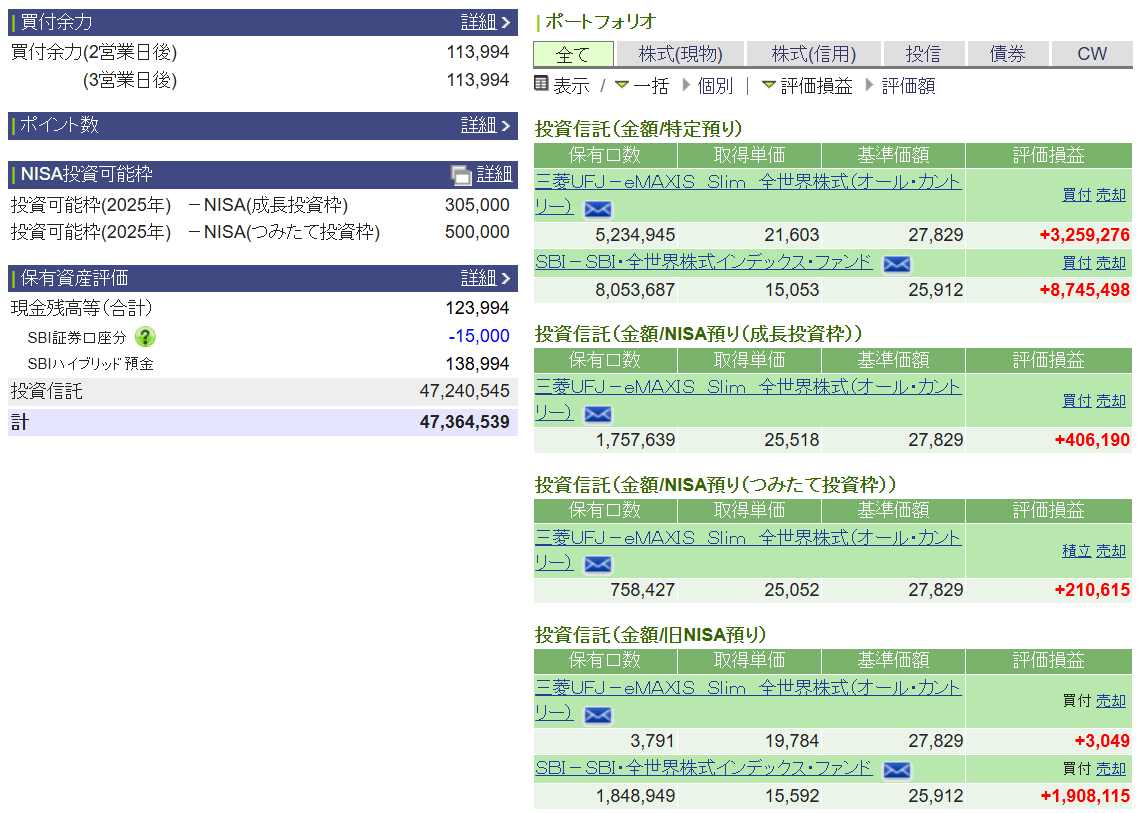Click the +3,259,276 profit value
Screen dimensions: 1137x813
click(1084, 235)
